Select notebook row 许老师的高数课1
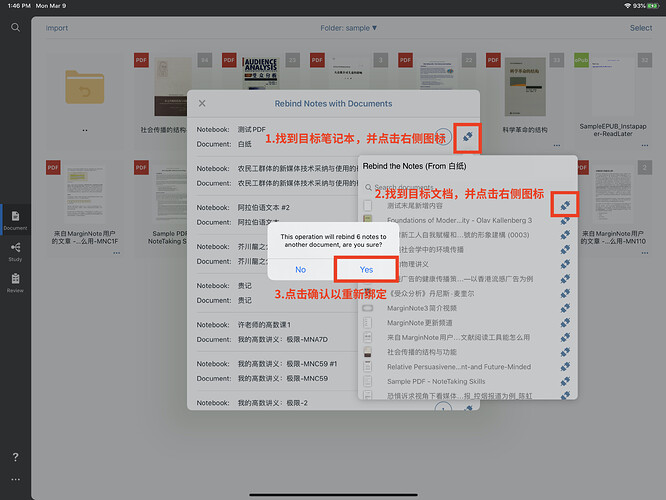666x500 pixels. click(x=274, y=332)
